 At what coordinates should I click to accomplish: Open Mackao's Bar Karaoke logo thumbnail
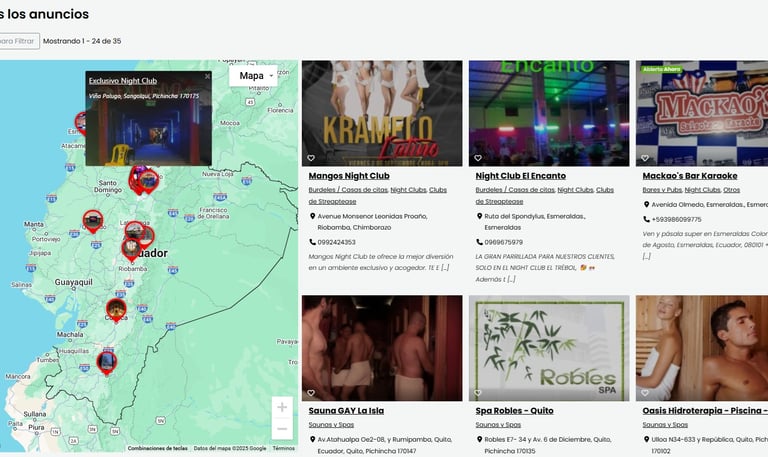point(702,113)
